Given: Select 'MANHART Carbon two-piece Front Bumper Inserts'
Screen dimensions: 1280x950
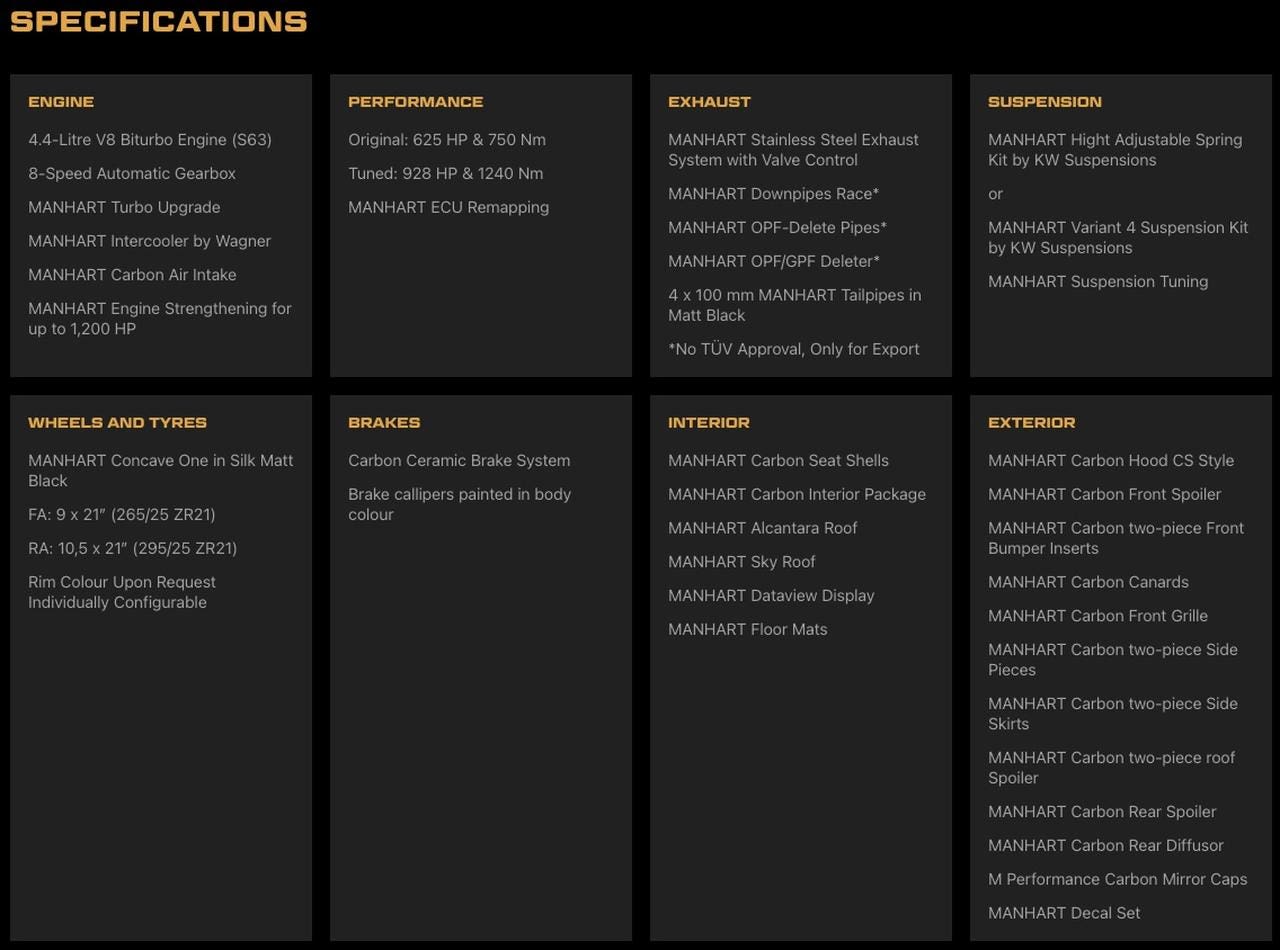Looking at the screenshot, I should 1116,538.
